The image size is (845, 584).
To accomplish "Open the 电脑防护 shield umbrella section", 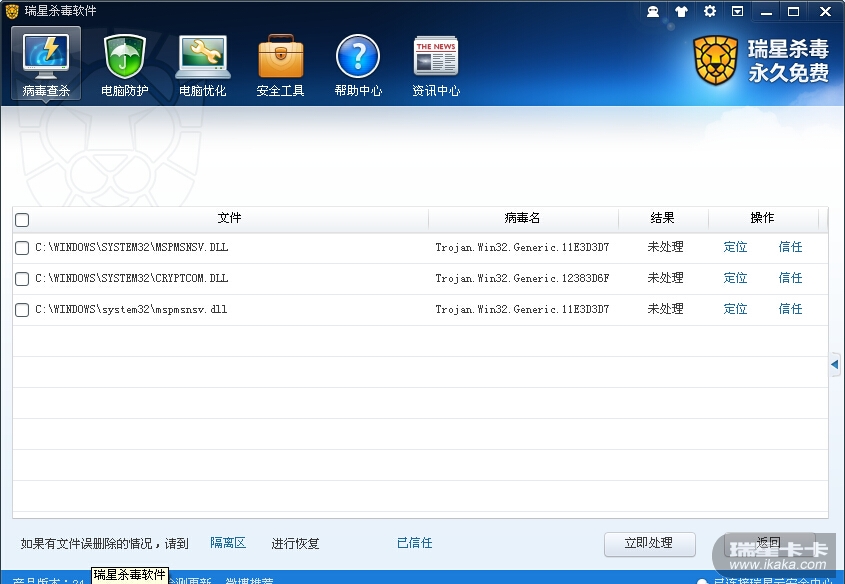I will coord(124,65).
